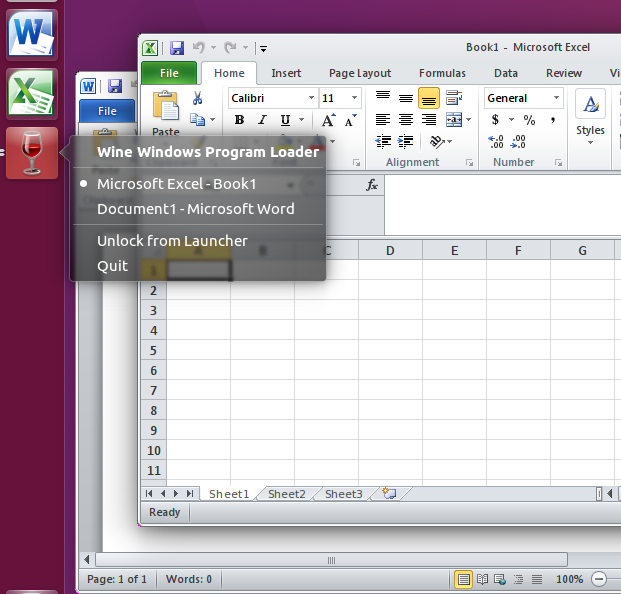The image size is (621, 594).
Task: Click the Word zoom out minus button
Action: pyautogui.click(x=599, y=579)
